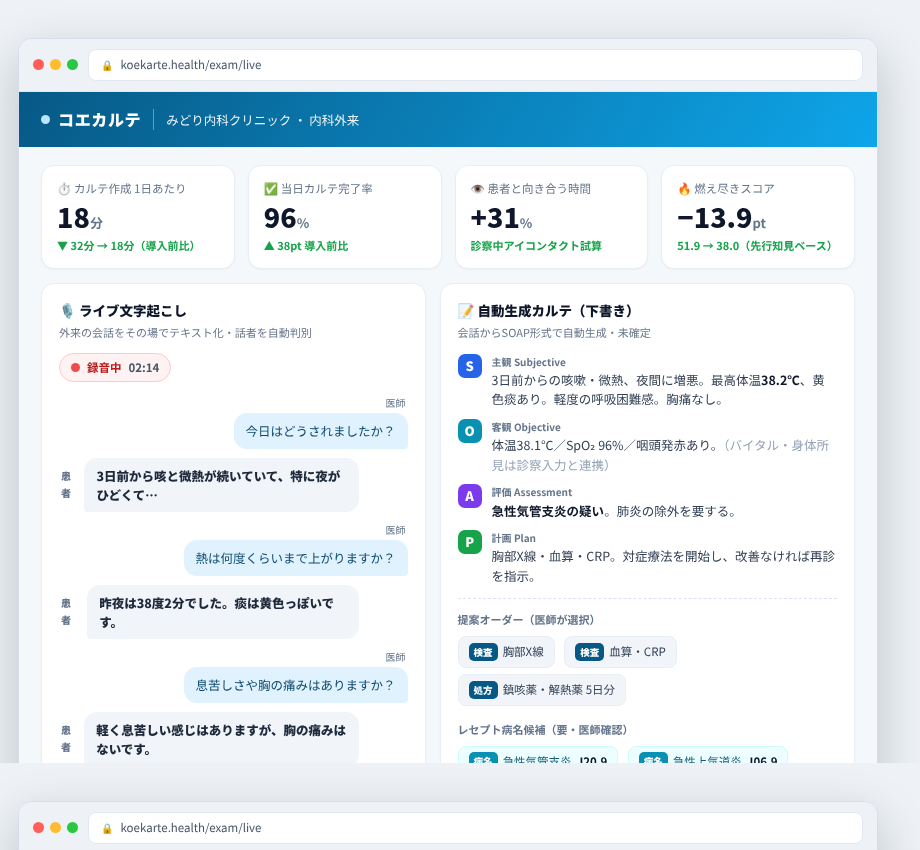Click the lower window's URL field

pos(475,828)
